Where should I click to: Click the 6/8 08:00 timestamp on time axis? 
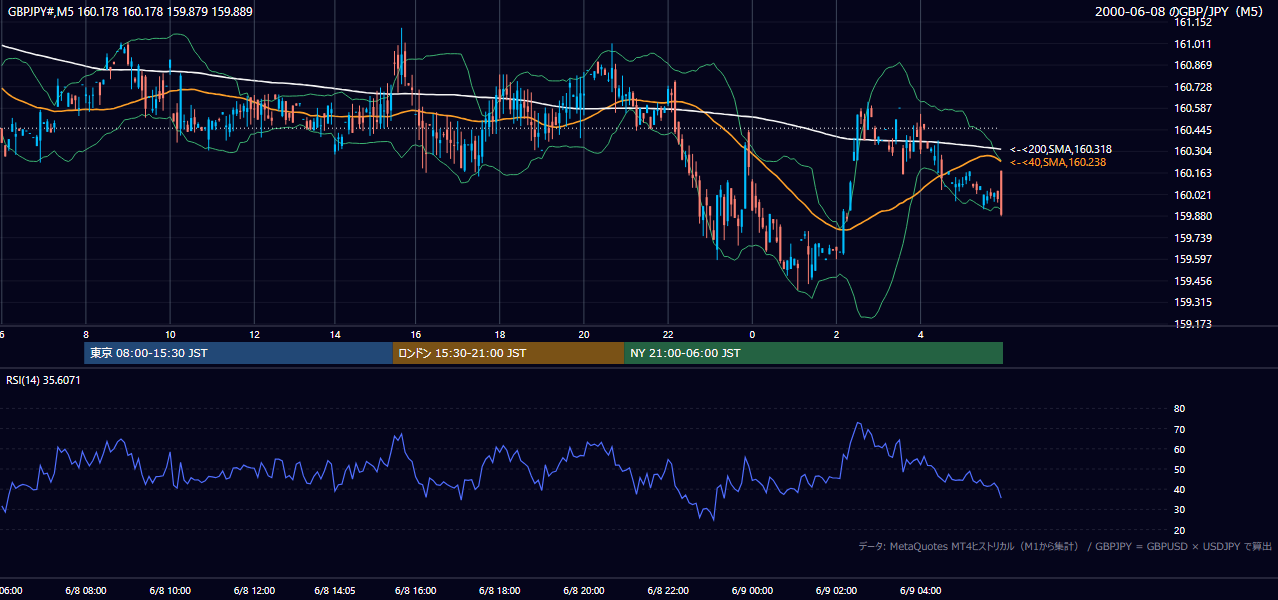point(86,591)
